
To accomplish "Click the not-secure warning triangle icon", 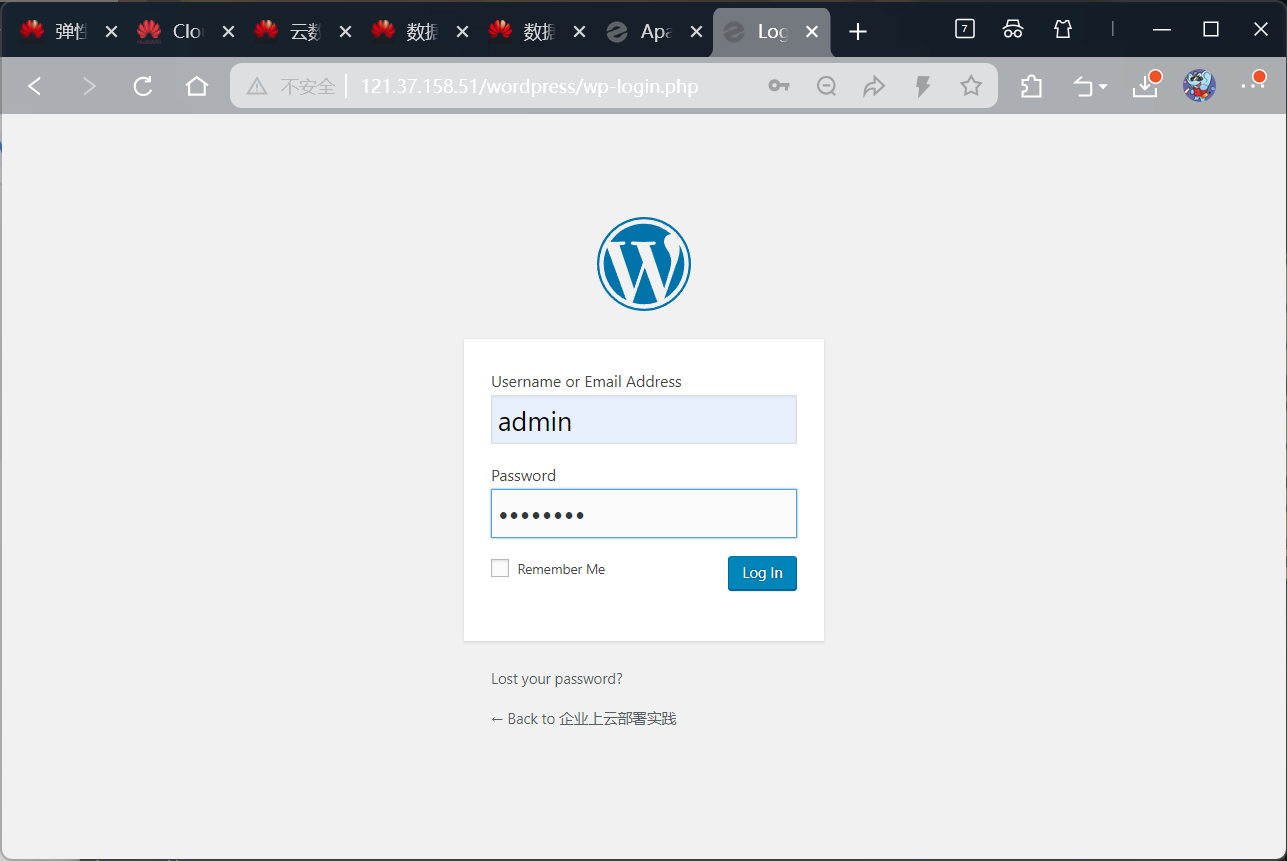I will [257, 87].
